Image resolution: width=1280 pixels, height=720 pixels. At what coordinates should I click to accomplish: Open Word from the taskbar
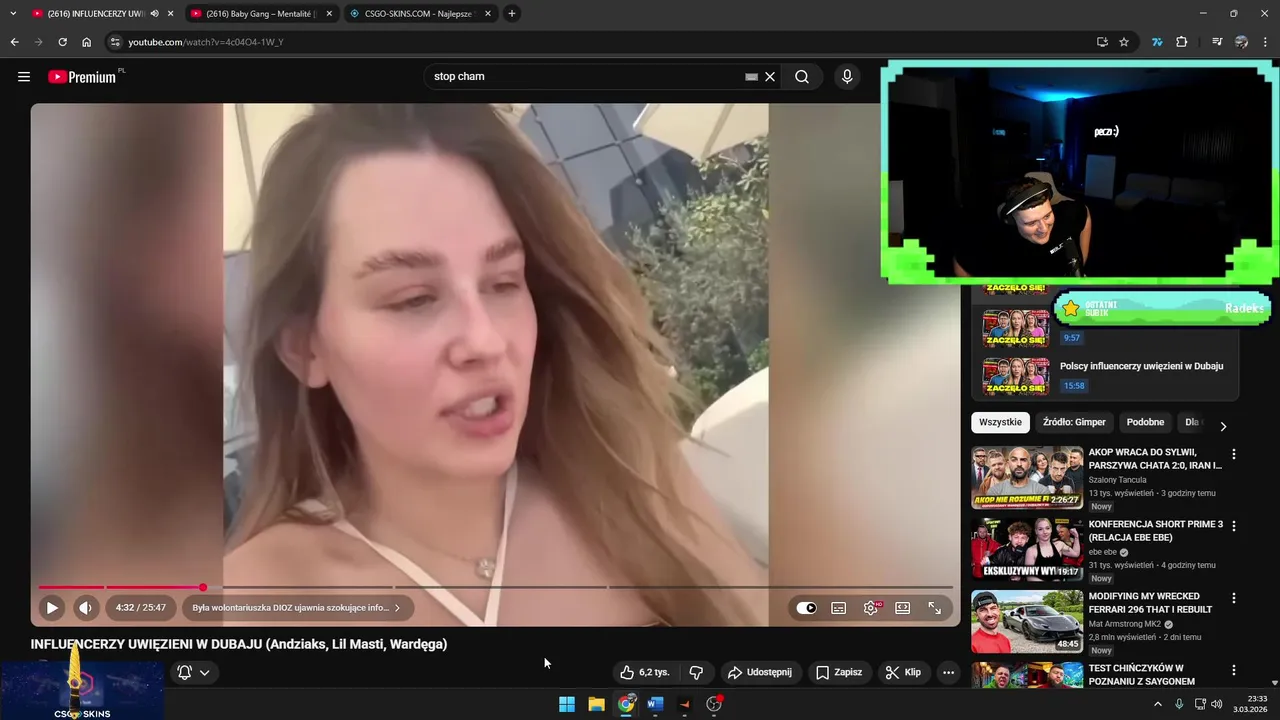point(655,704)
